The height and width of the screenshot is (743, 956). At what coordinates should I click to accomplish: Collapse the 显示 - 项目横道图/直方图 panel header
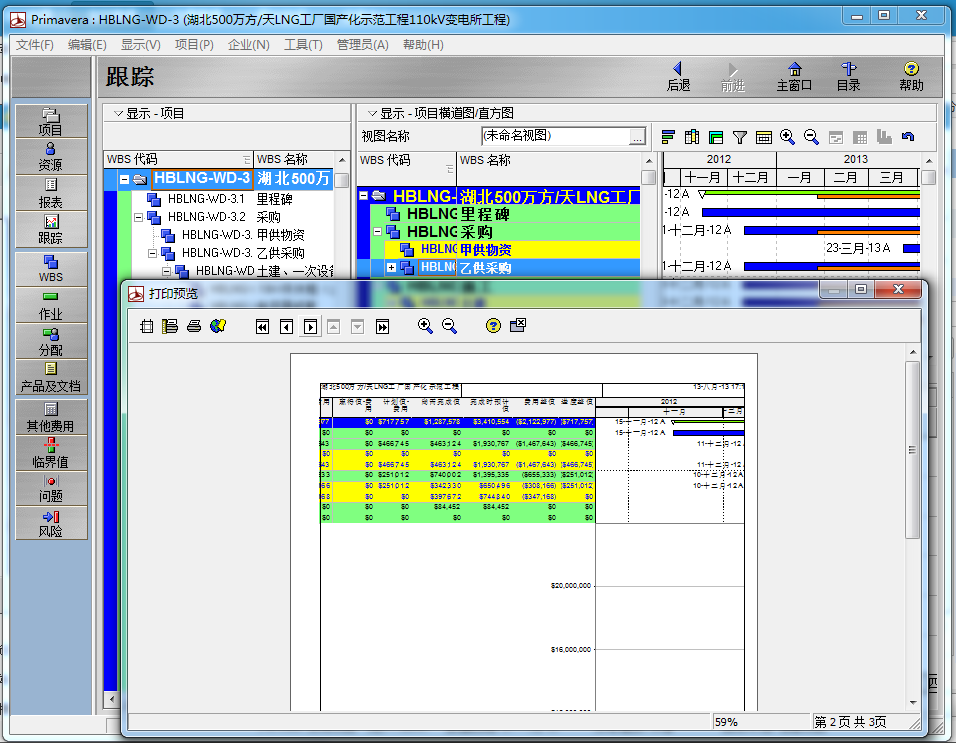(x=372, y=113)
